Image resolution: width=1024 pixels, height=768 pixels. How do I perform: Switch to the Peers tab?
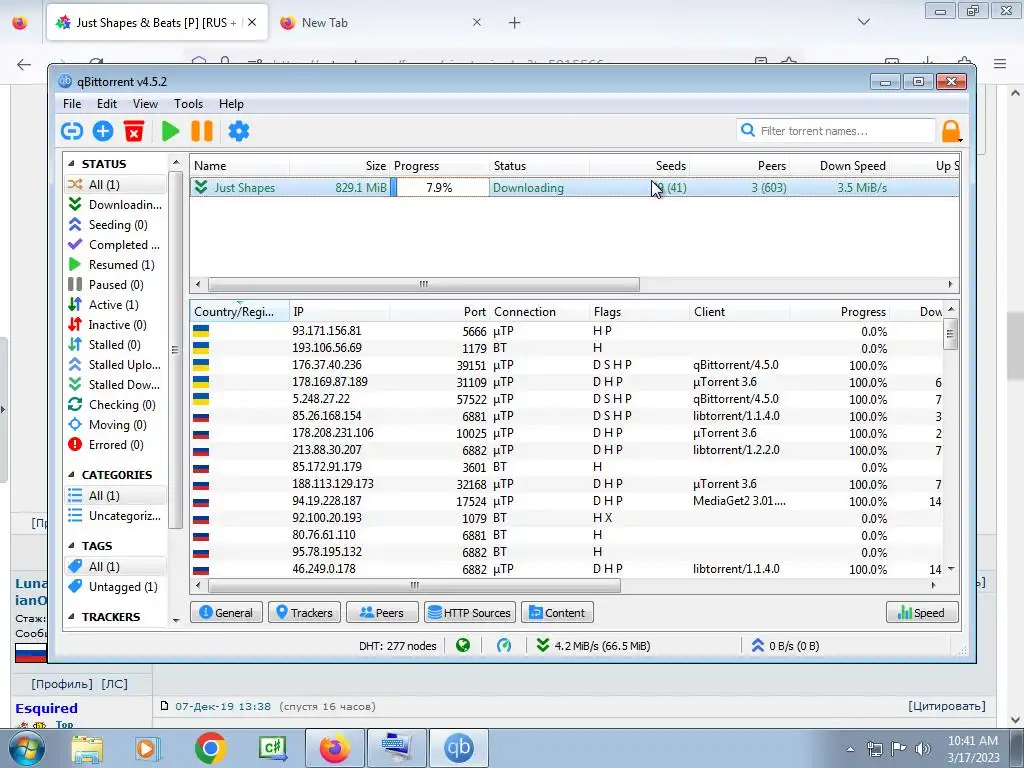382,613
